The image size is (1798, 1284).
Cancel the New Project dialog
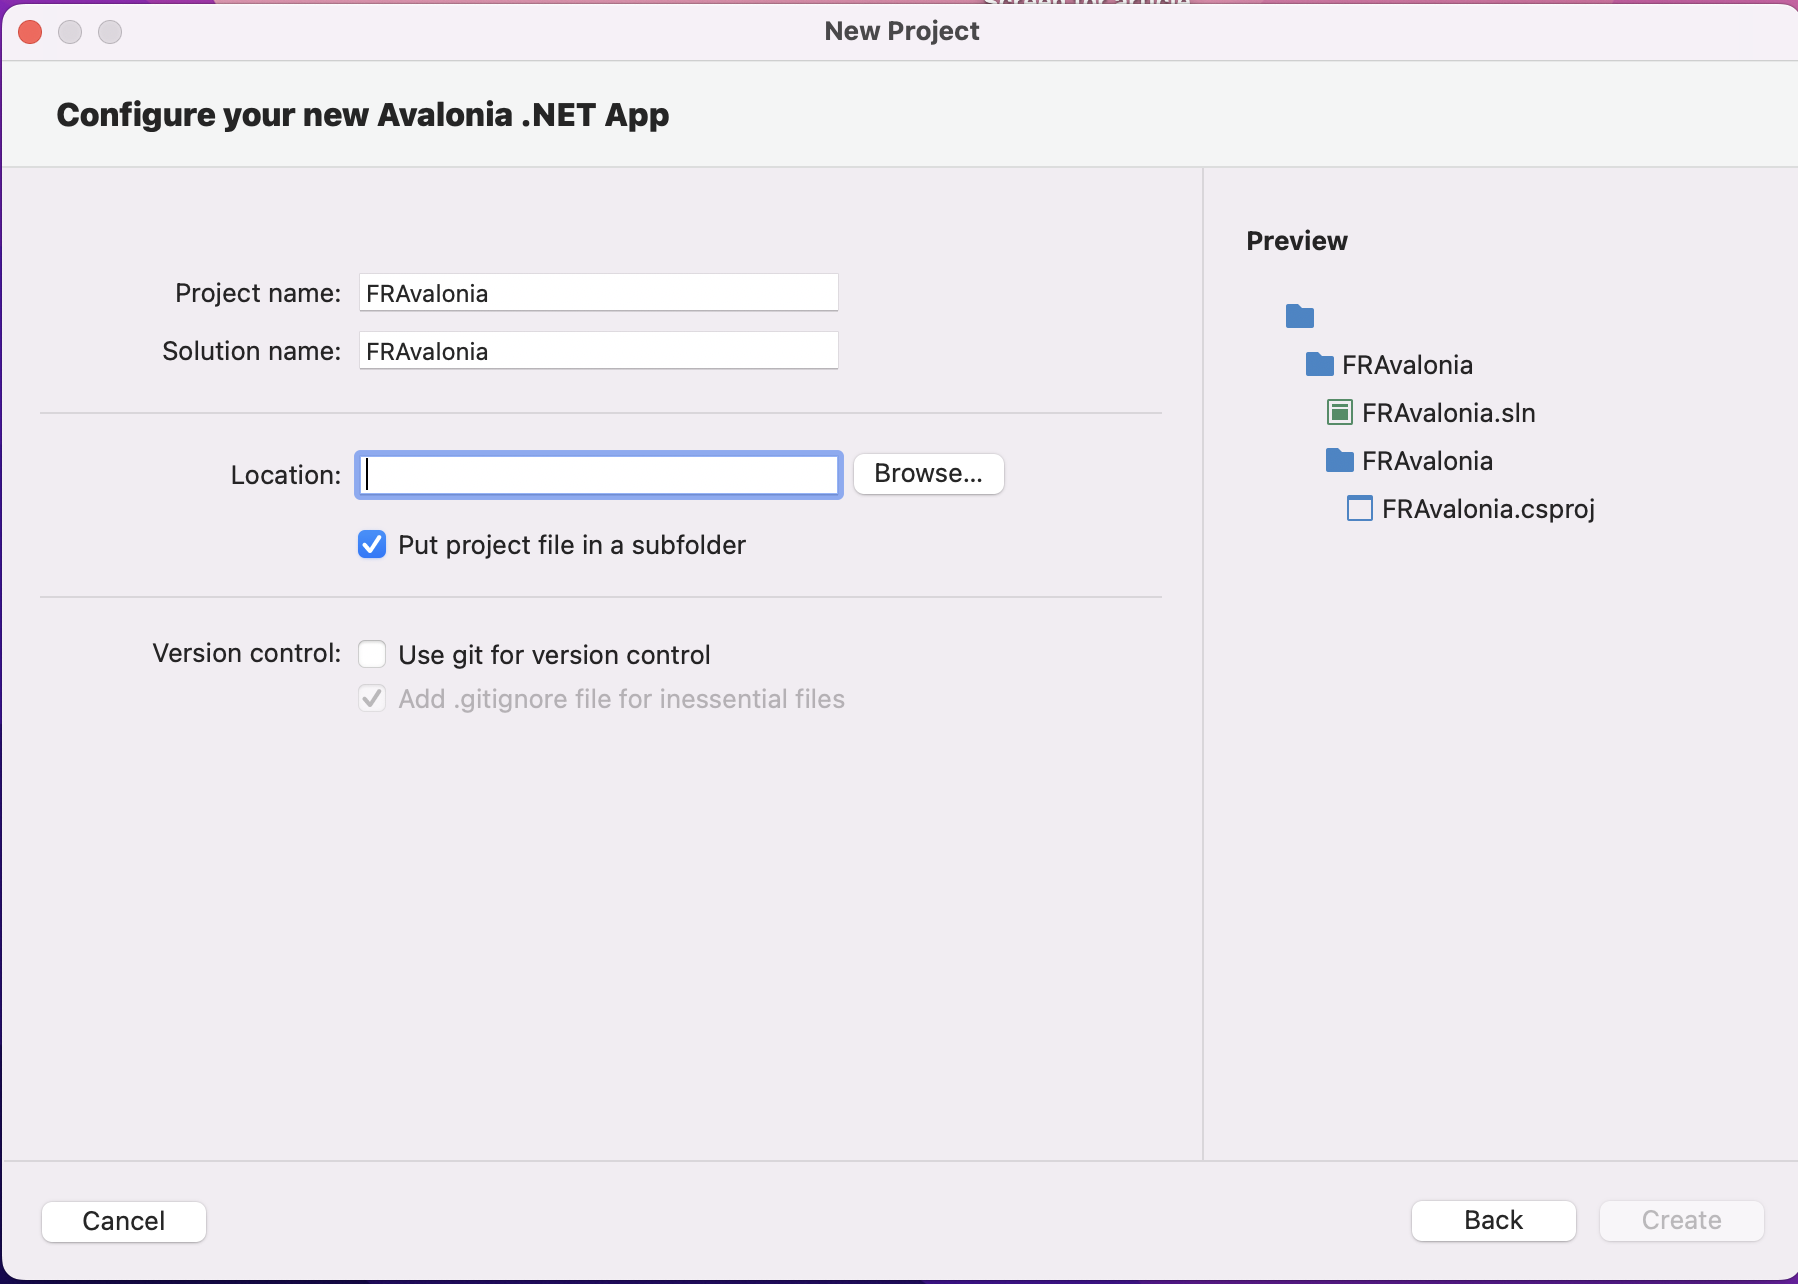click(124, 1221)
